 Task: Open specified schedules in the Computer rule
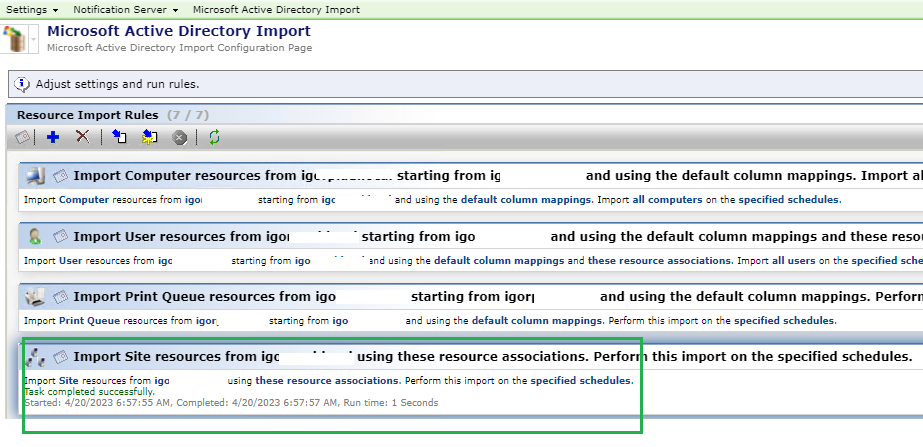click(x=789, y=200)
